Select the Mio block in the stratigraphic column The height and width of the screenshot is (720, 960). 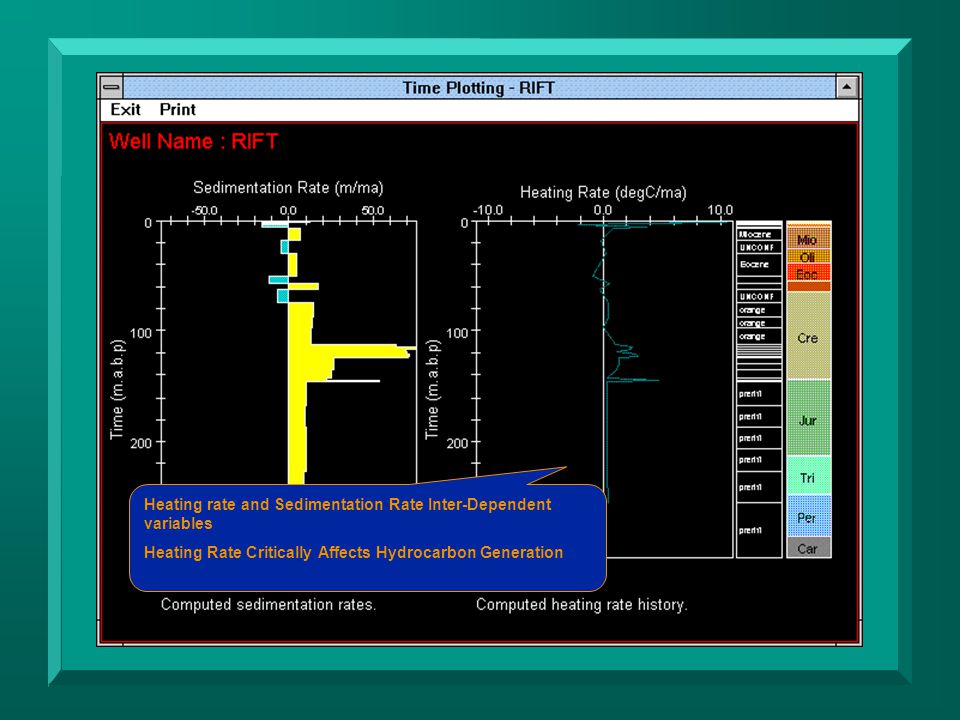(x=808, y=238)
